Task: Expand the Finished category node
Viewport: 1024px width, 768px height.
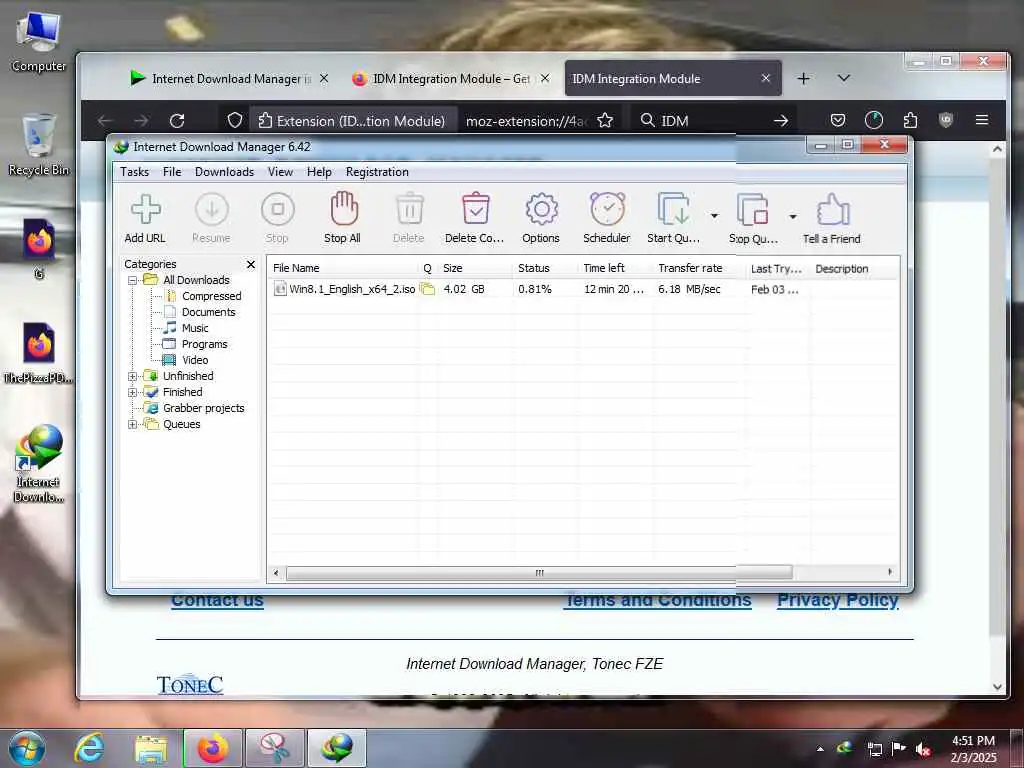Action: [x=133, y=392]
